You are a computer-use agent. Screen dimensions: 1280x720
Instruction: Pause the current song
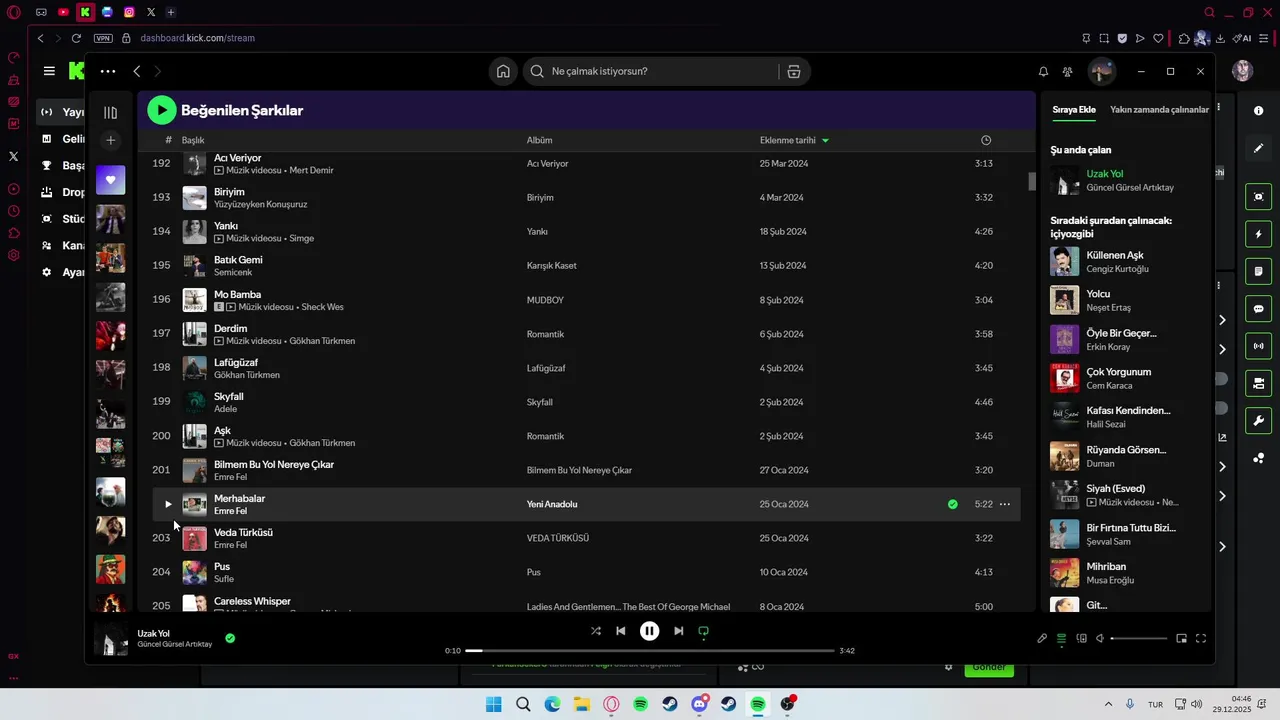point(649,631)
